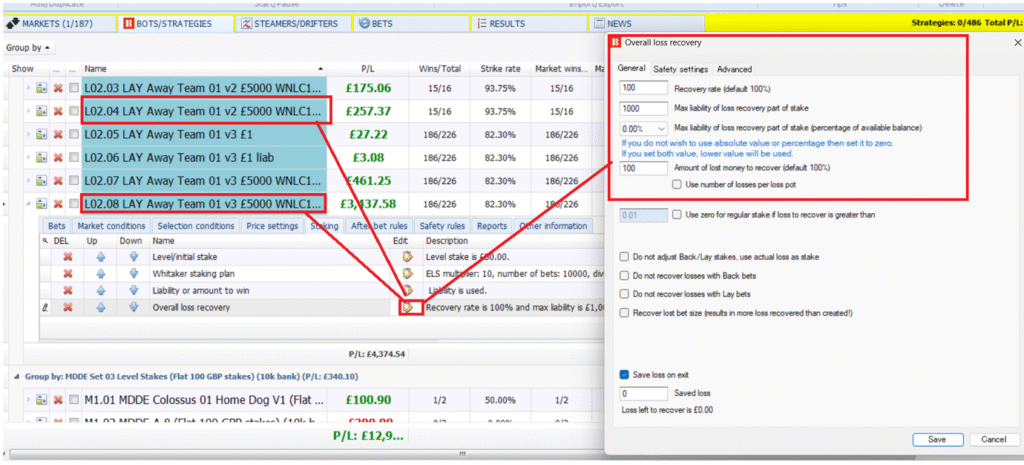Sort strategies by the Name column header
1024x465 pixels.
[x=204, y=69]
